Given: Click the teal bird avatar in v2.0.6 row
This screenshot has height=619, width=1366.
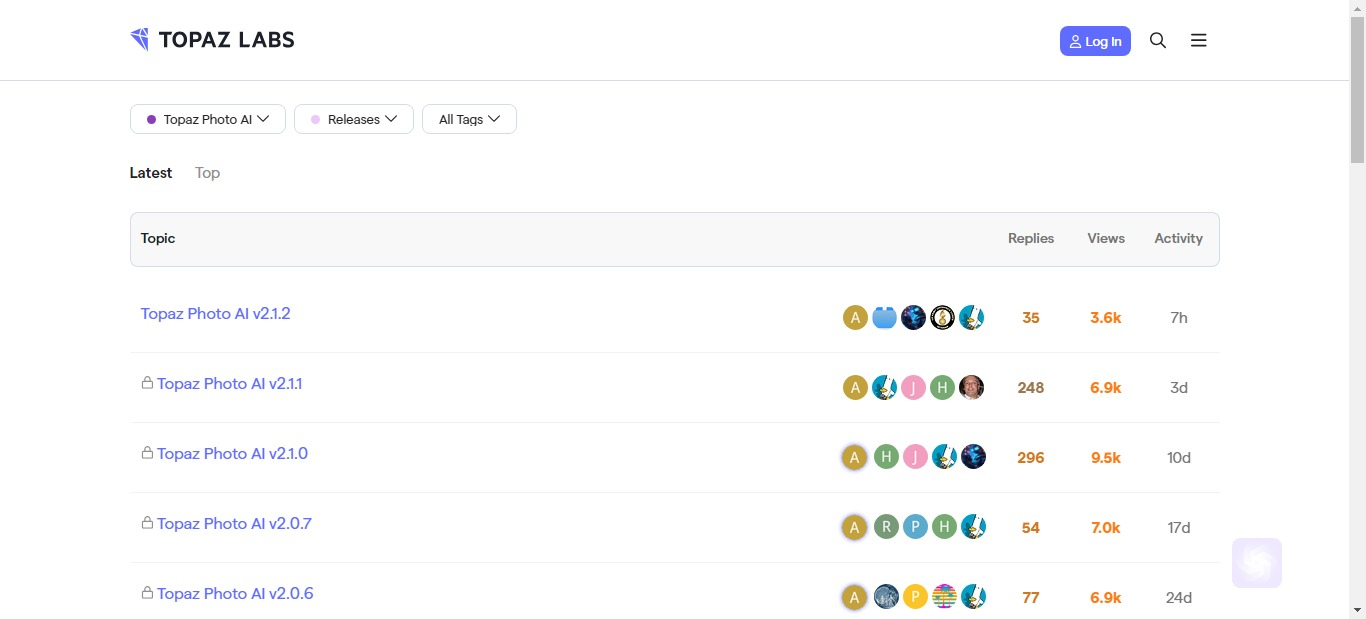Looking at the screenshot, I should click(x=973, y=598).
